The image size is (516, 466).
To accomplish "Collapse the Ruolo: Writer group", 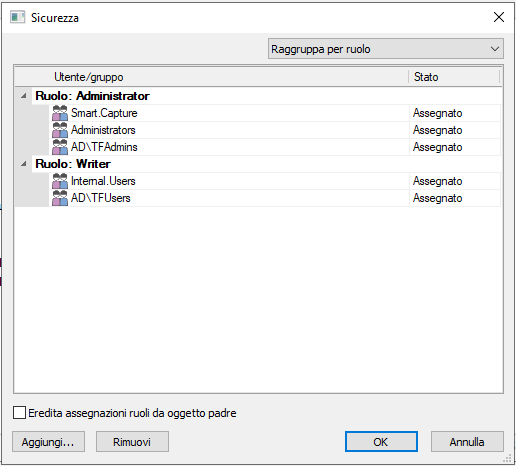I will tap(24, 164).
